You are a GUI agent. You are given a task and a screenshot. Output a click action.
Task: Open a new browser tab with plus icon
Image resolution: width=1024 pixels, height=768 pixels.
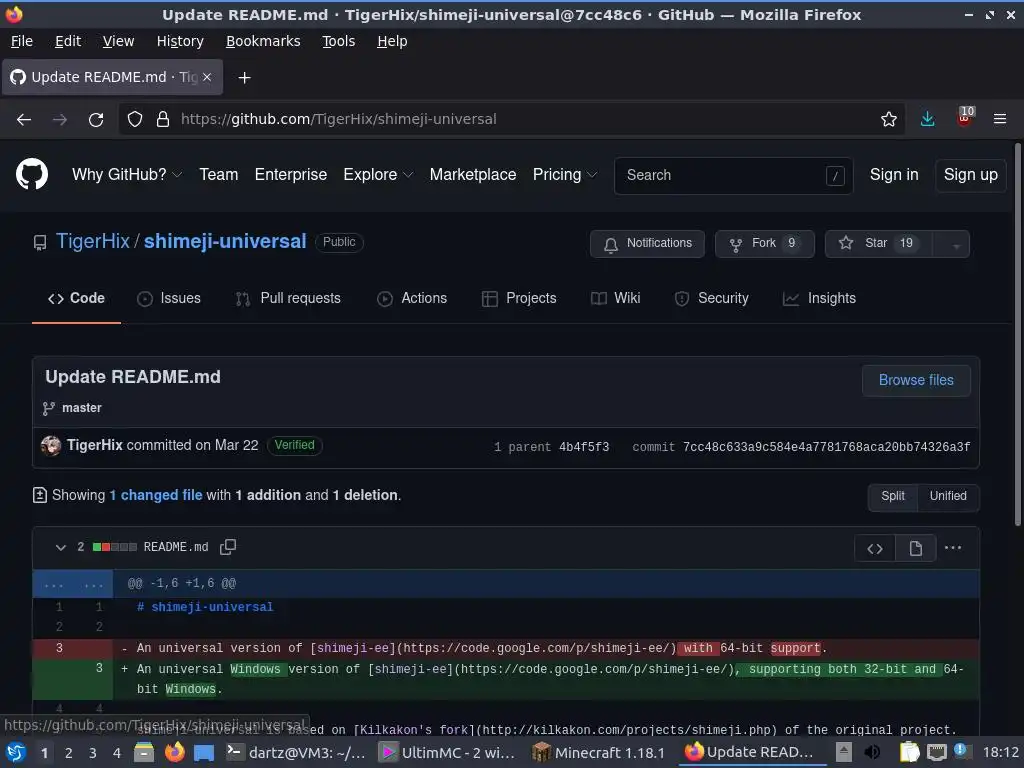pos(244,78)
